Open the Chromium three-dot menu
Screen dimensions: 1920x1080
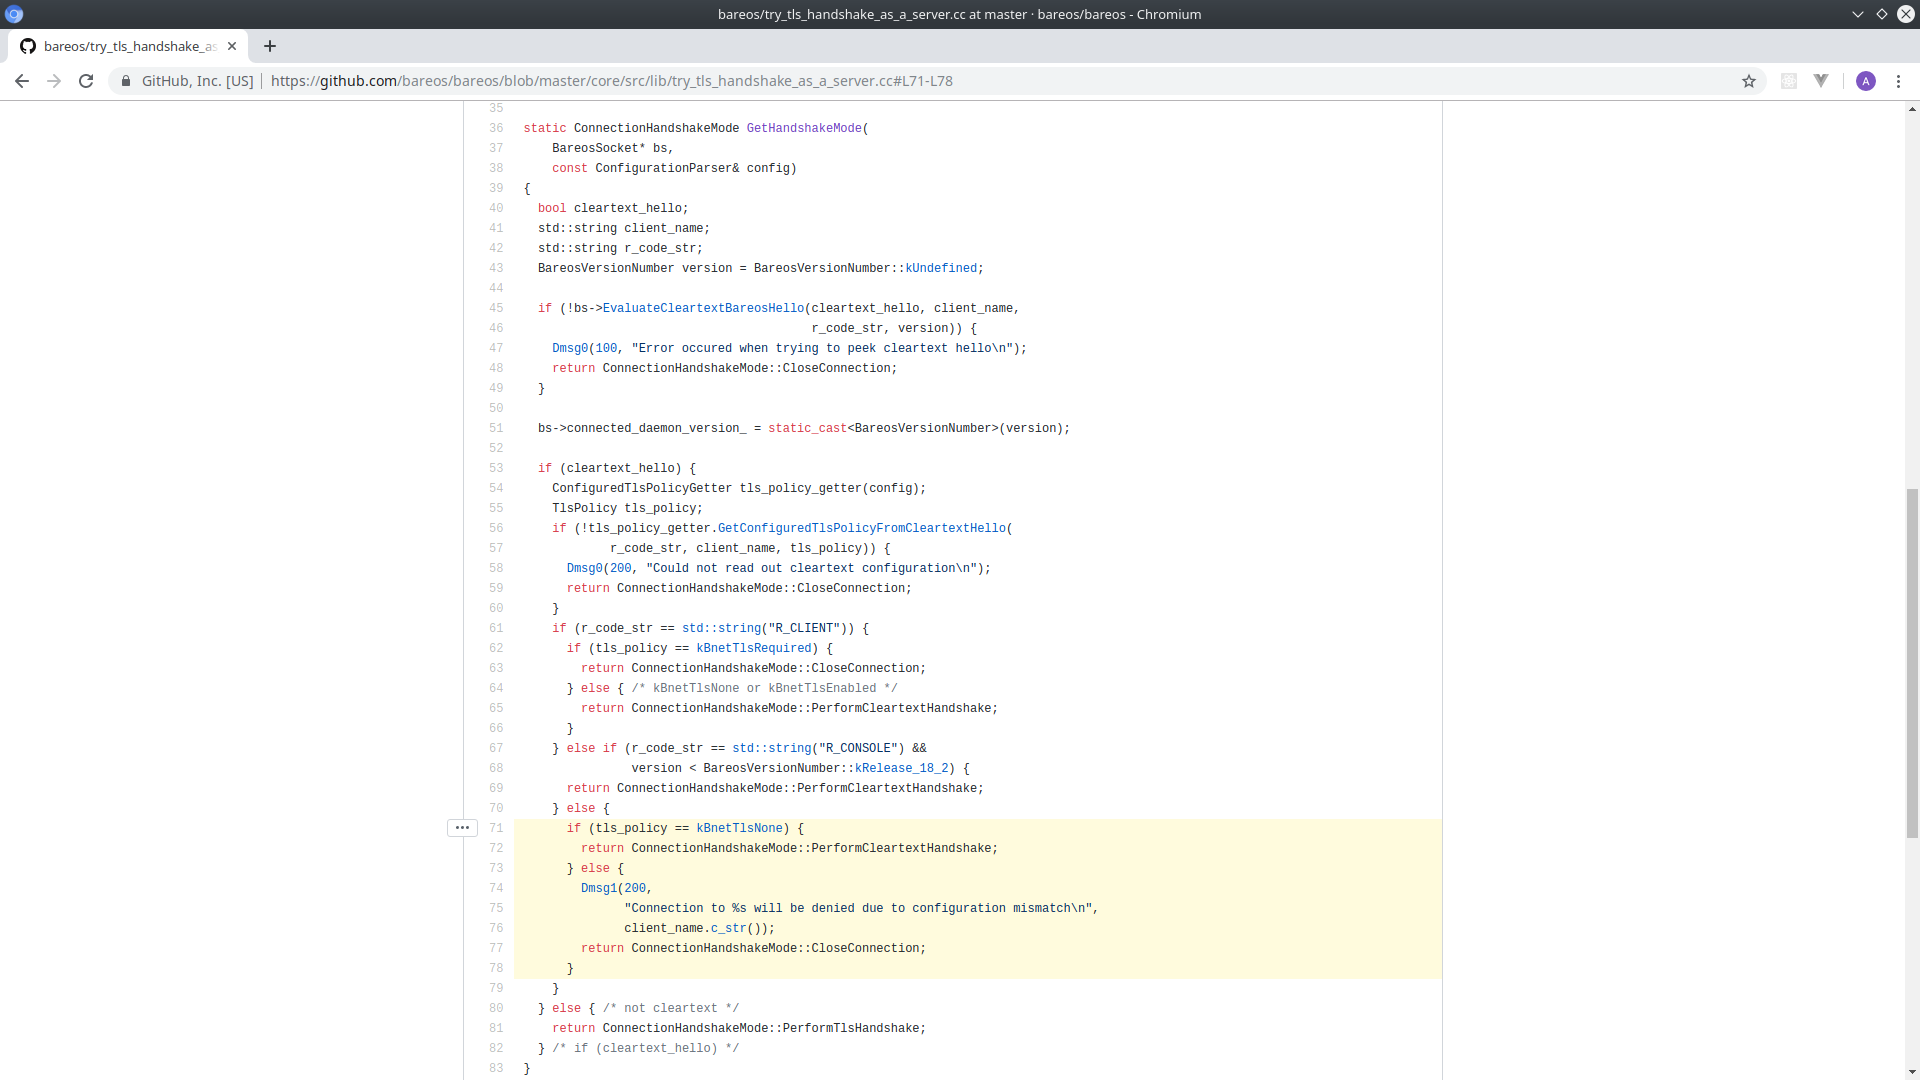1898,81
